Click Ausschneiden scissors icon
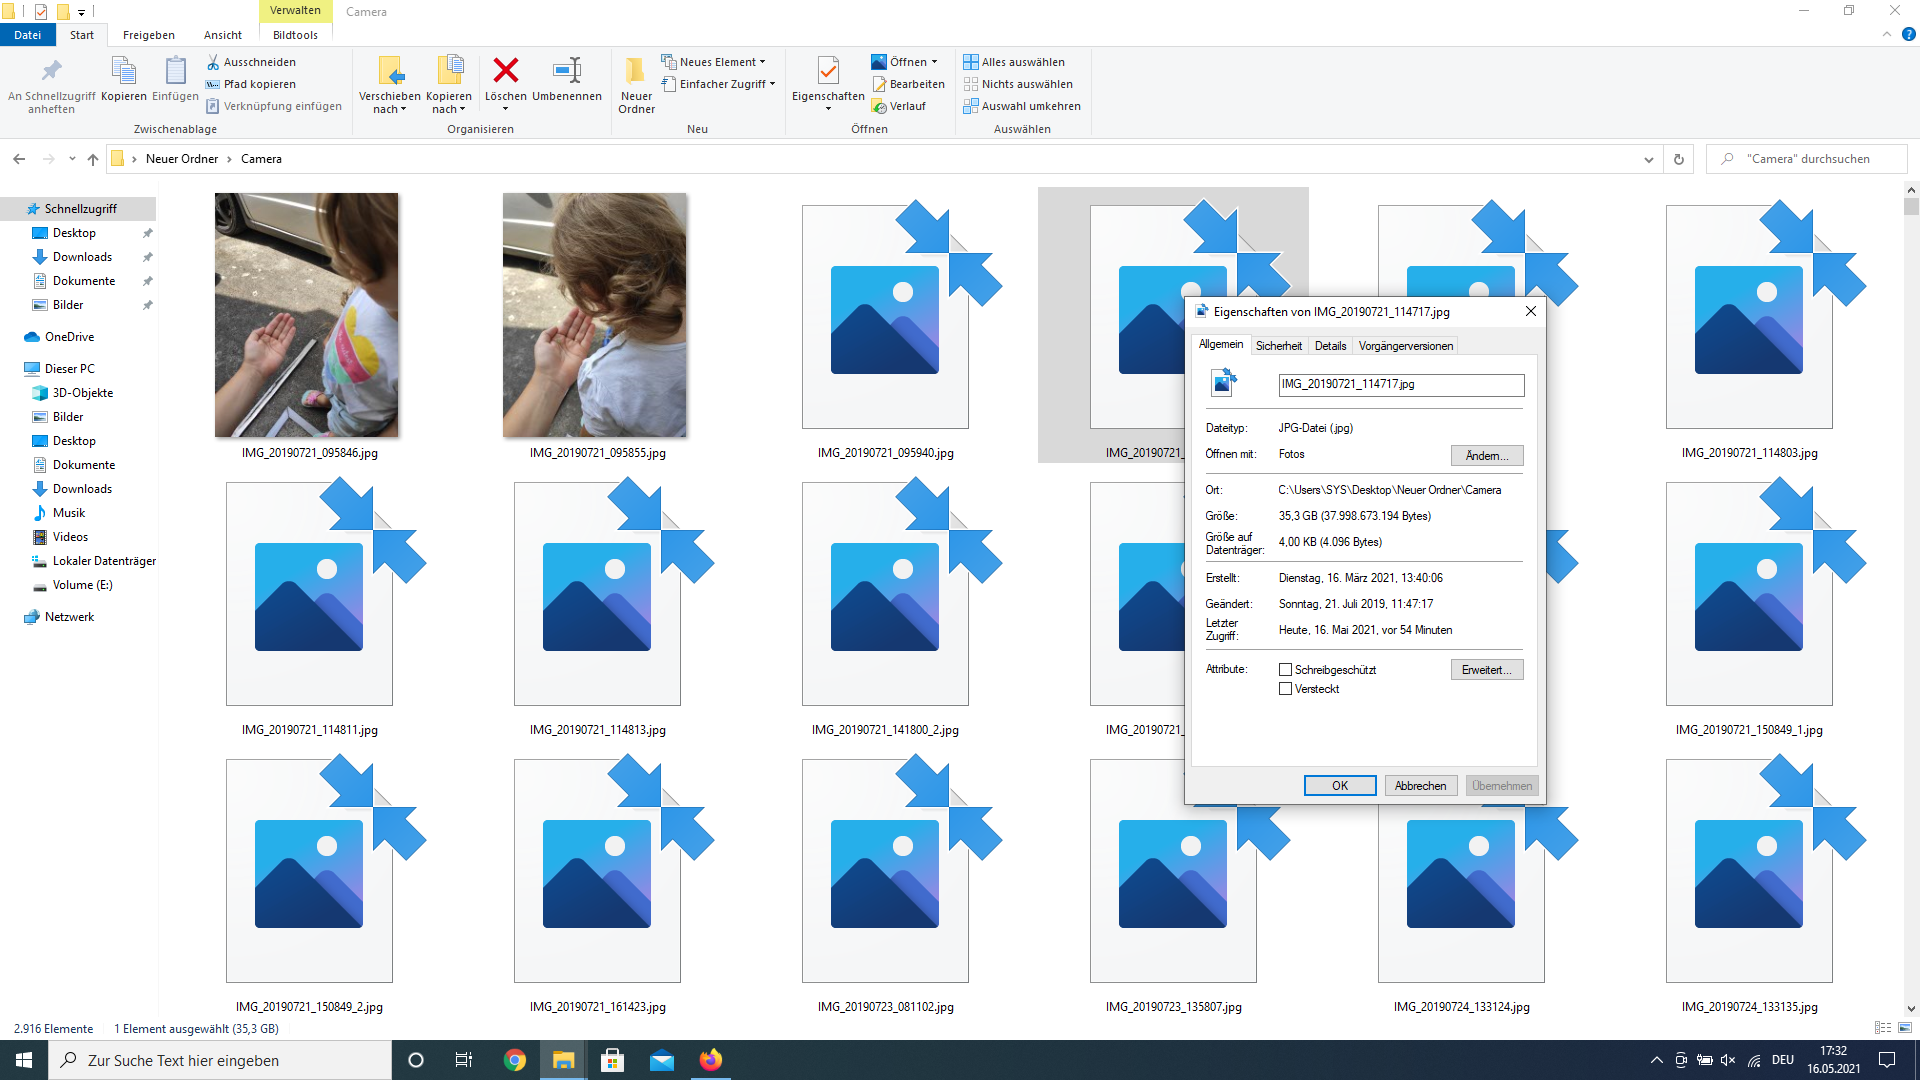Viewport: 1920px width, 1080px height. 213,62
